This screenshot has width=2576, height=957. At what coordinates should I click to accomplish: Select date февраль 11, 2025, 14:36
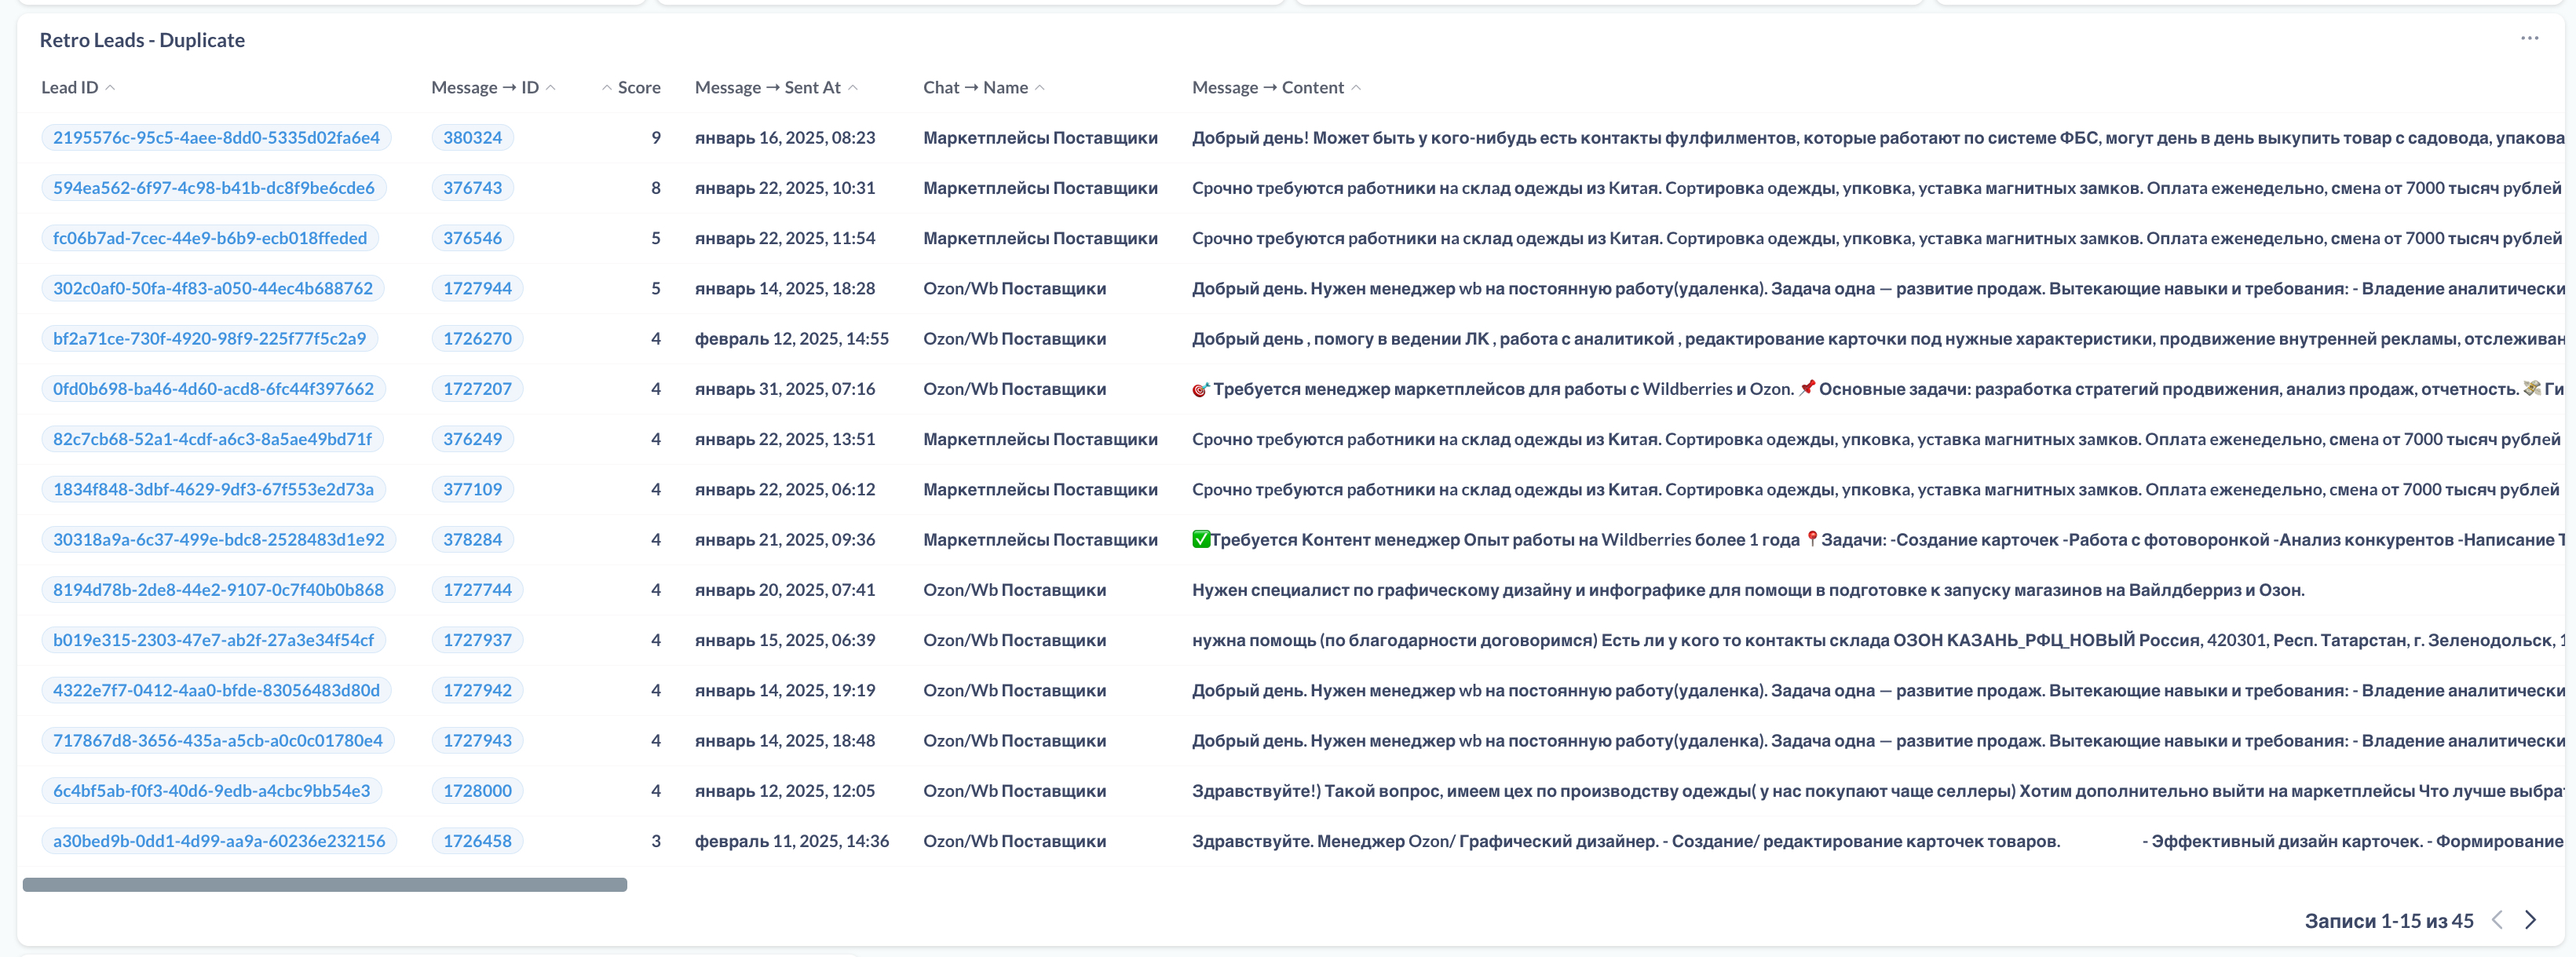[x=792, y=841]
